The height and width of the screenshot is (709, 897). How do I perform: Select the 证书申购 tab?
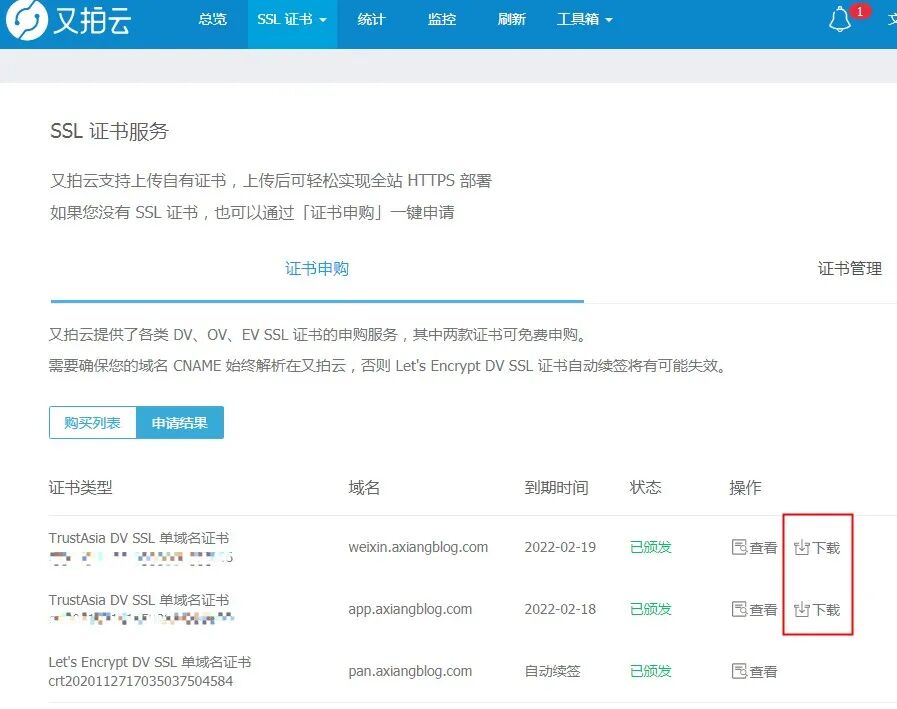(x=317, y=268)
